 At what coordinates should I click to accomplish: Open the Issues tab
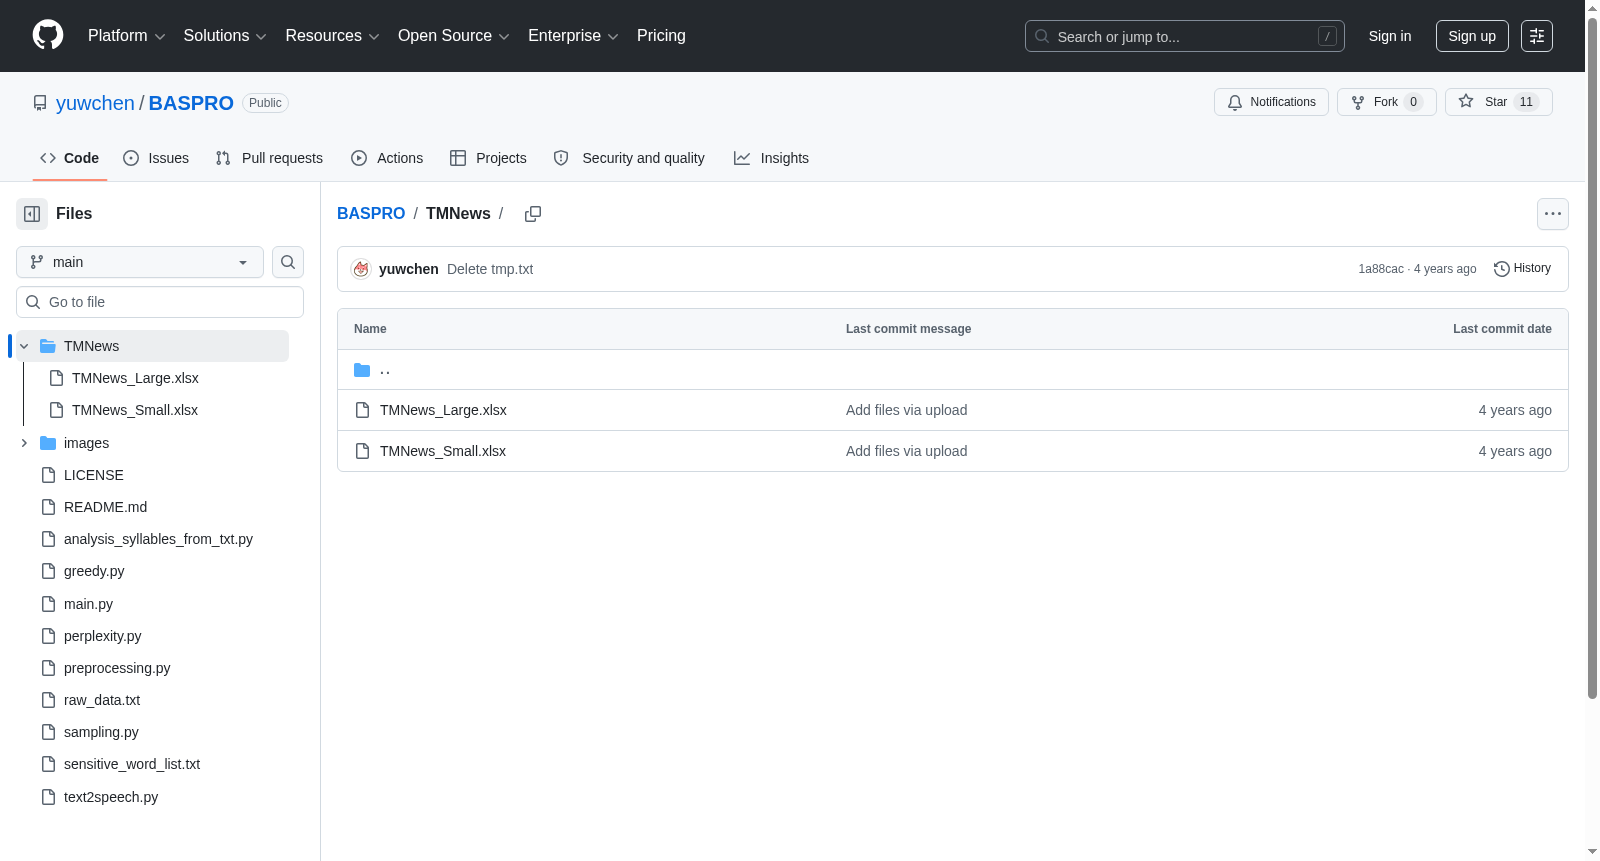tap(156, 158)
